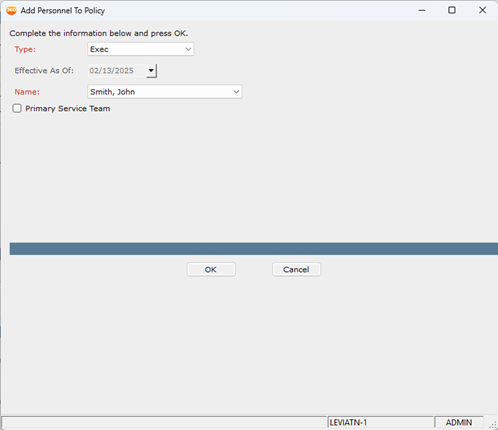Viewport: 498px width, 430px height.
Task: Click the Cancel button
Action: (x=296, y=269)
